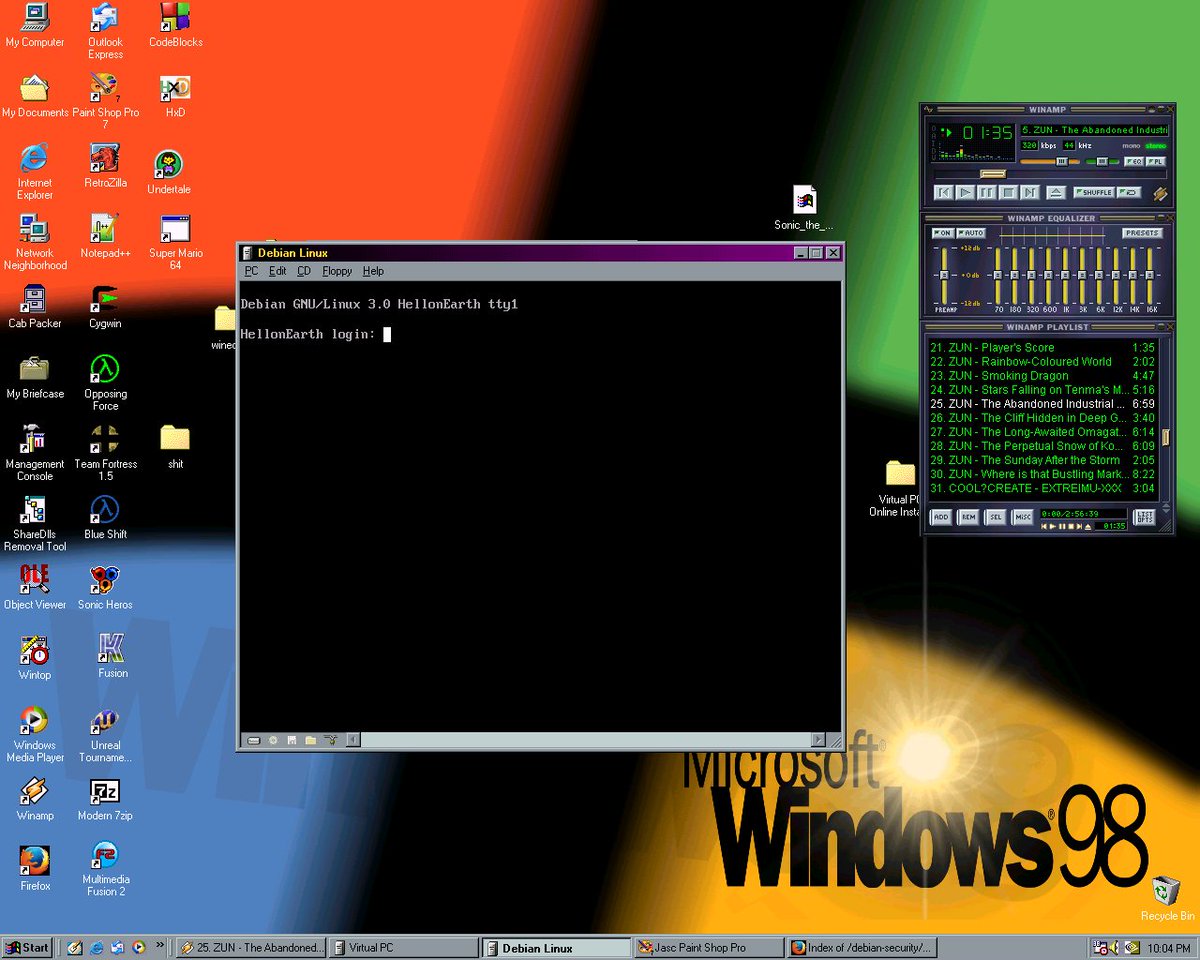Viewport: 1200px width, 960px height.
Task: Click the Winamp playlist scrollbar handle
Action: pyautogui.click(x=1165, y=437)
